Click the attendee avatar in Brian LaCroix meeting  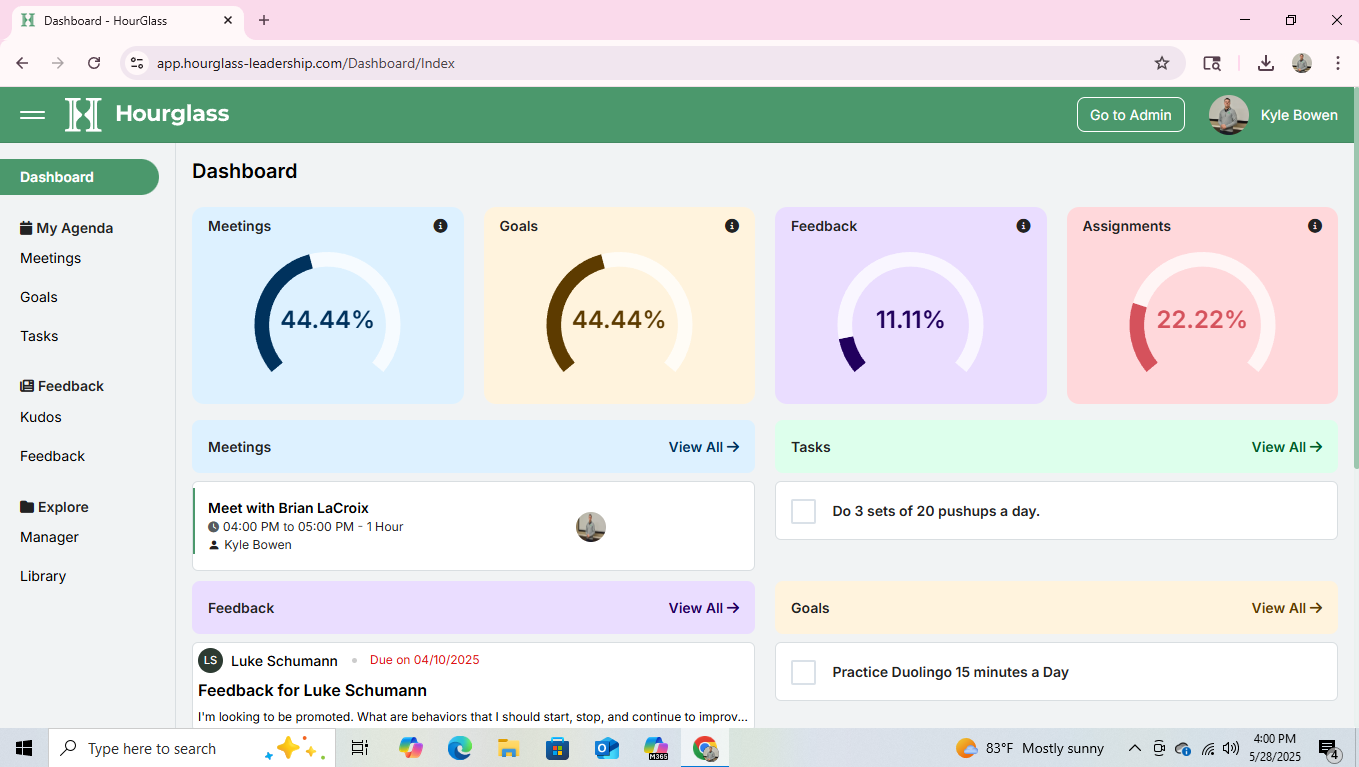[x=591, y=527]
